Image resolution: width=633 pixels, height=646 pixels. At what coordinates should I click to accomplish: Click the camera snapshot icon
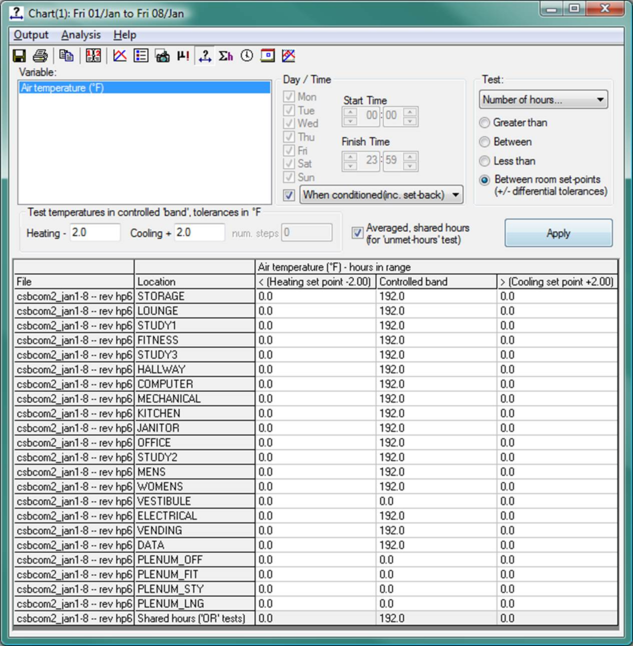(x=162, y=56)
